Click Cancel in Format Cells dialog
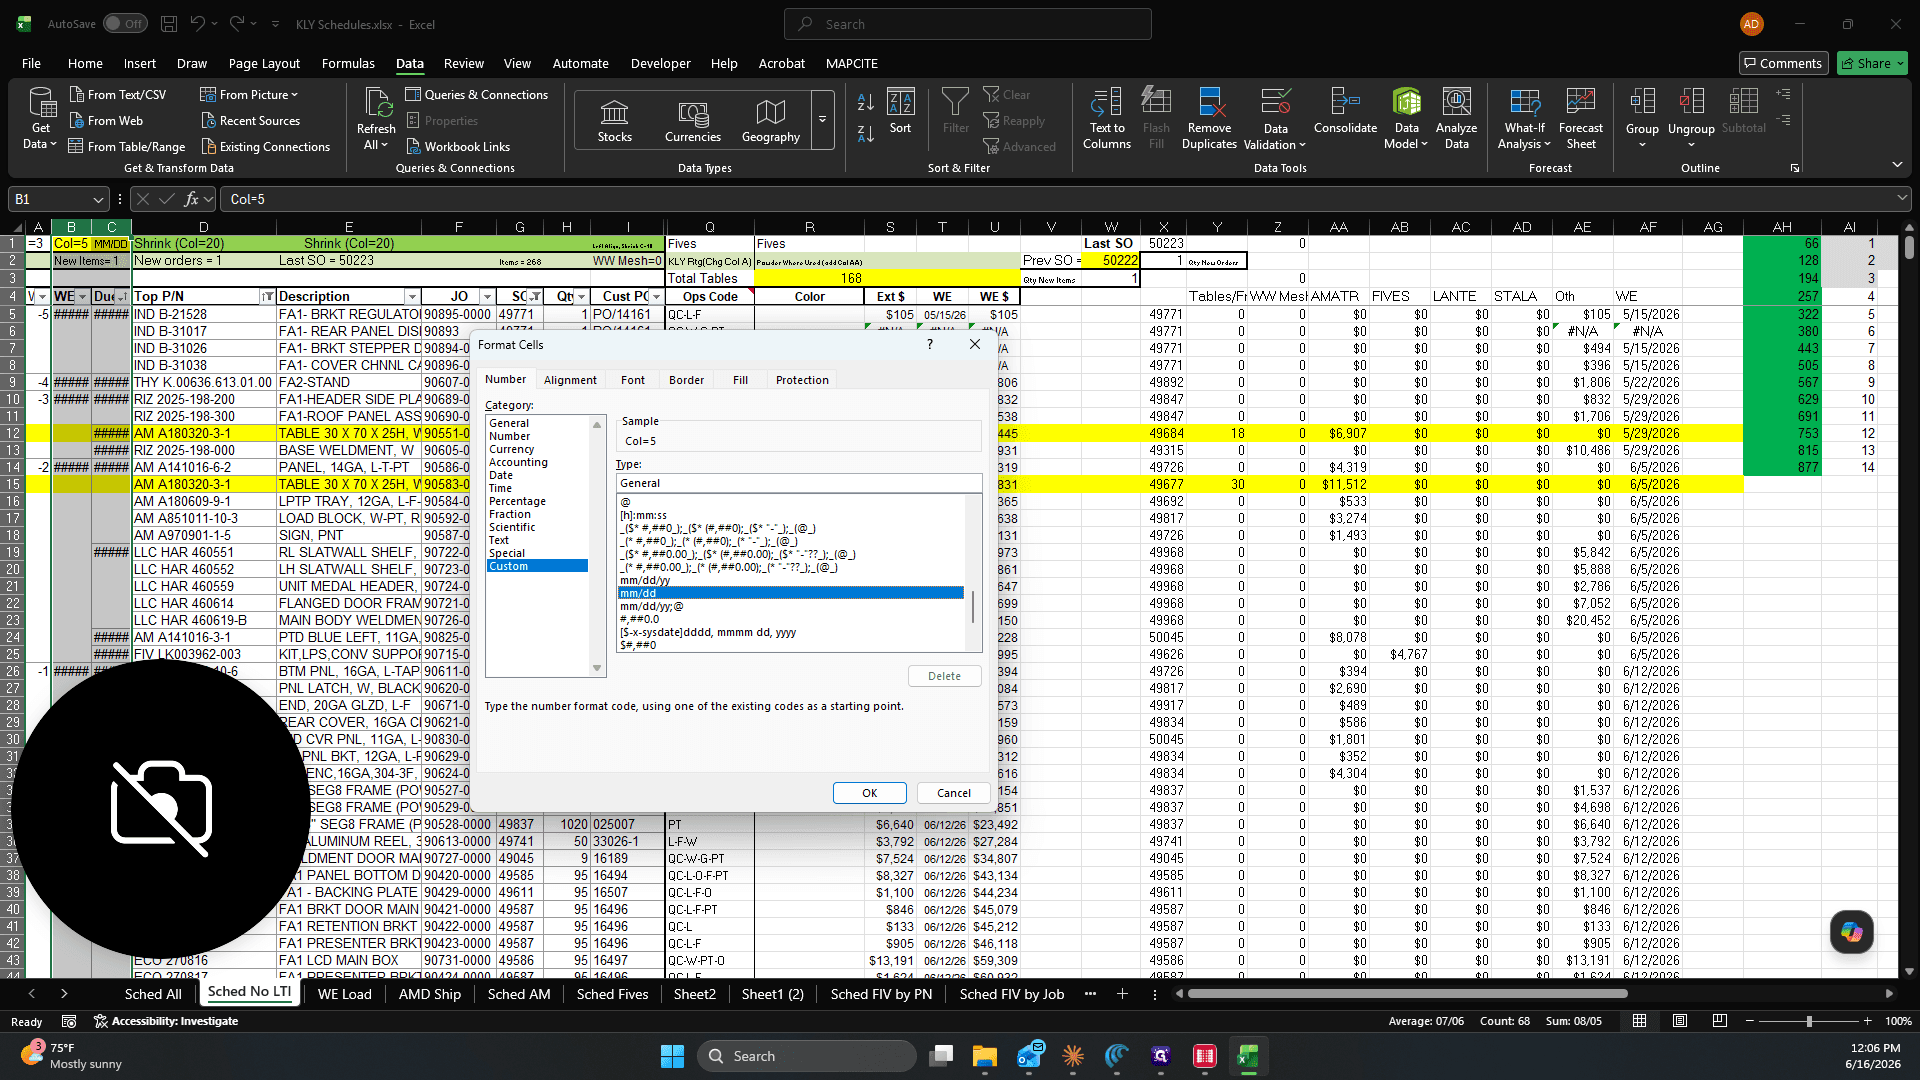The image size is (1920, 1080). pos(954,793)
